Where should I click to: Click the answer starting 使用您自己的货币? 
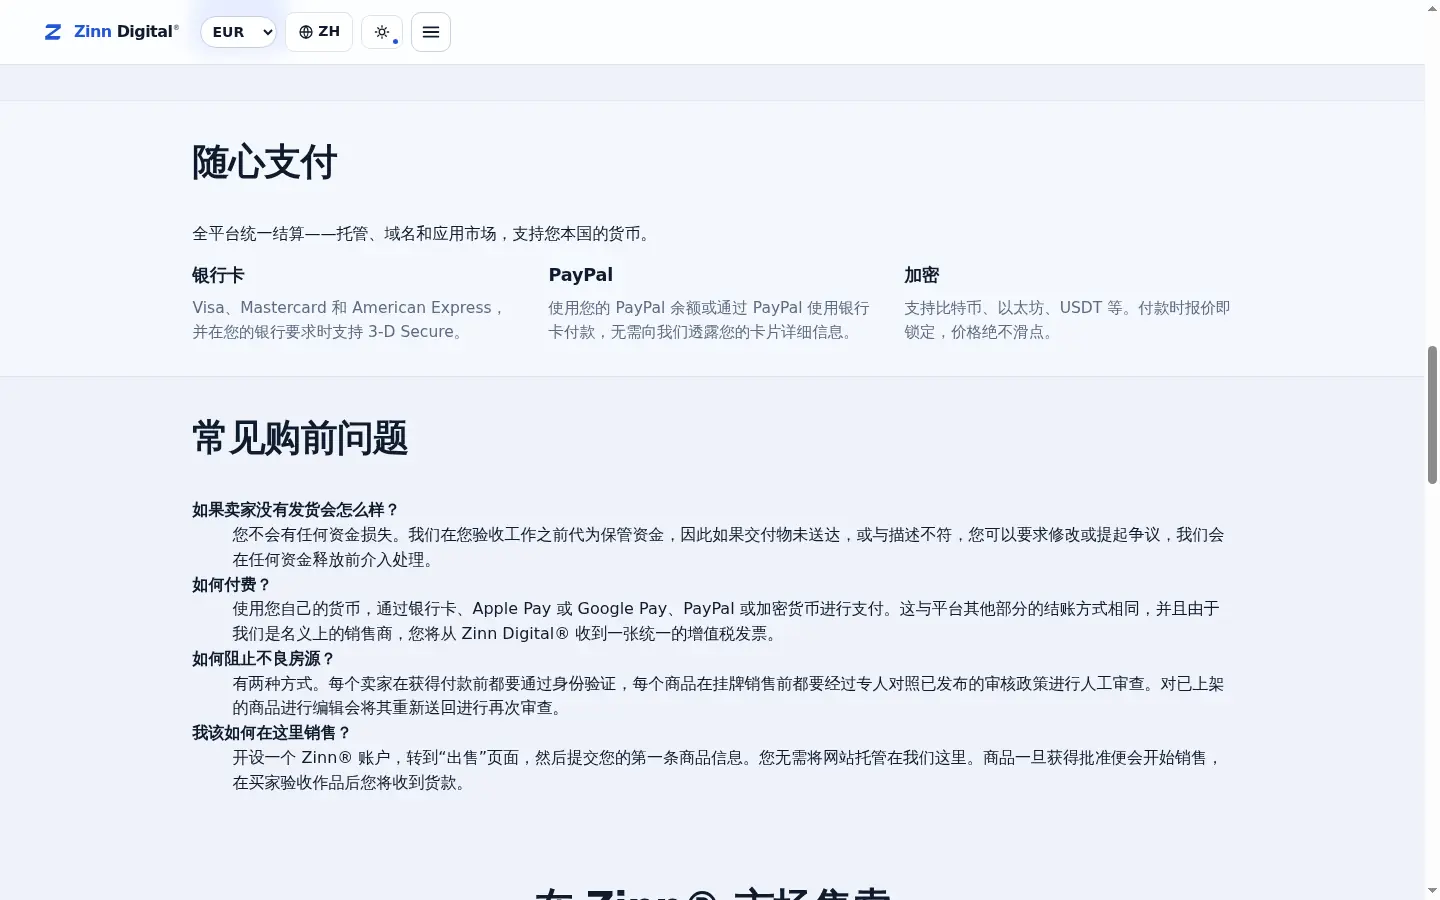point(727,621)
